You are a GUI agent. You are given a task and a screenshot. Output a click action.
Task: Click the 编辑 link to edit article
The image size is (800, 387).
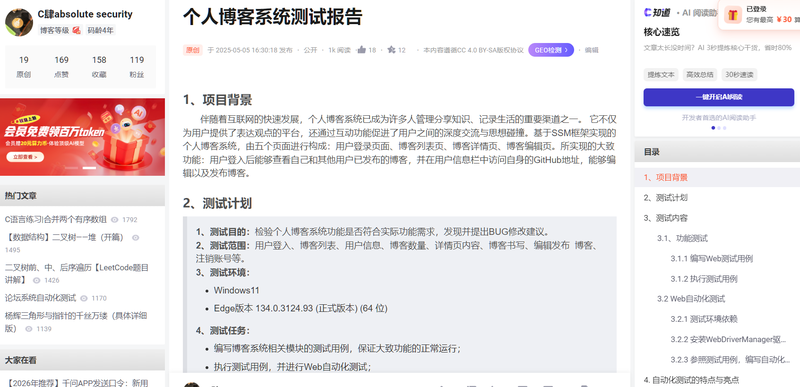[x=591, y=50]
